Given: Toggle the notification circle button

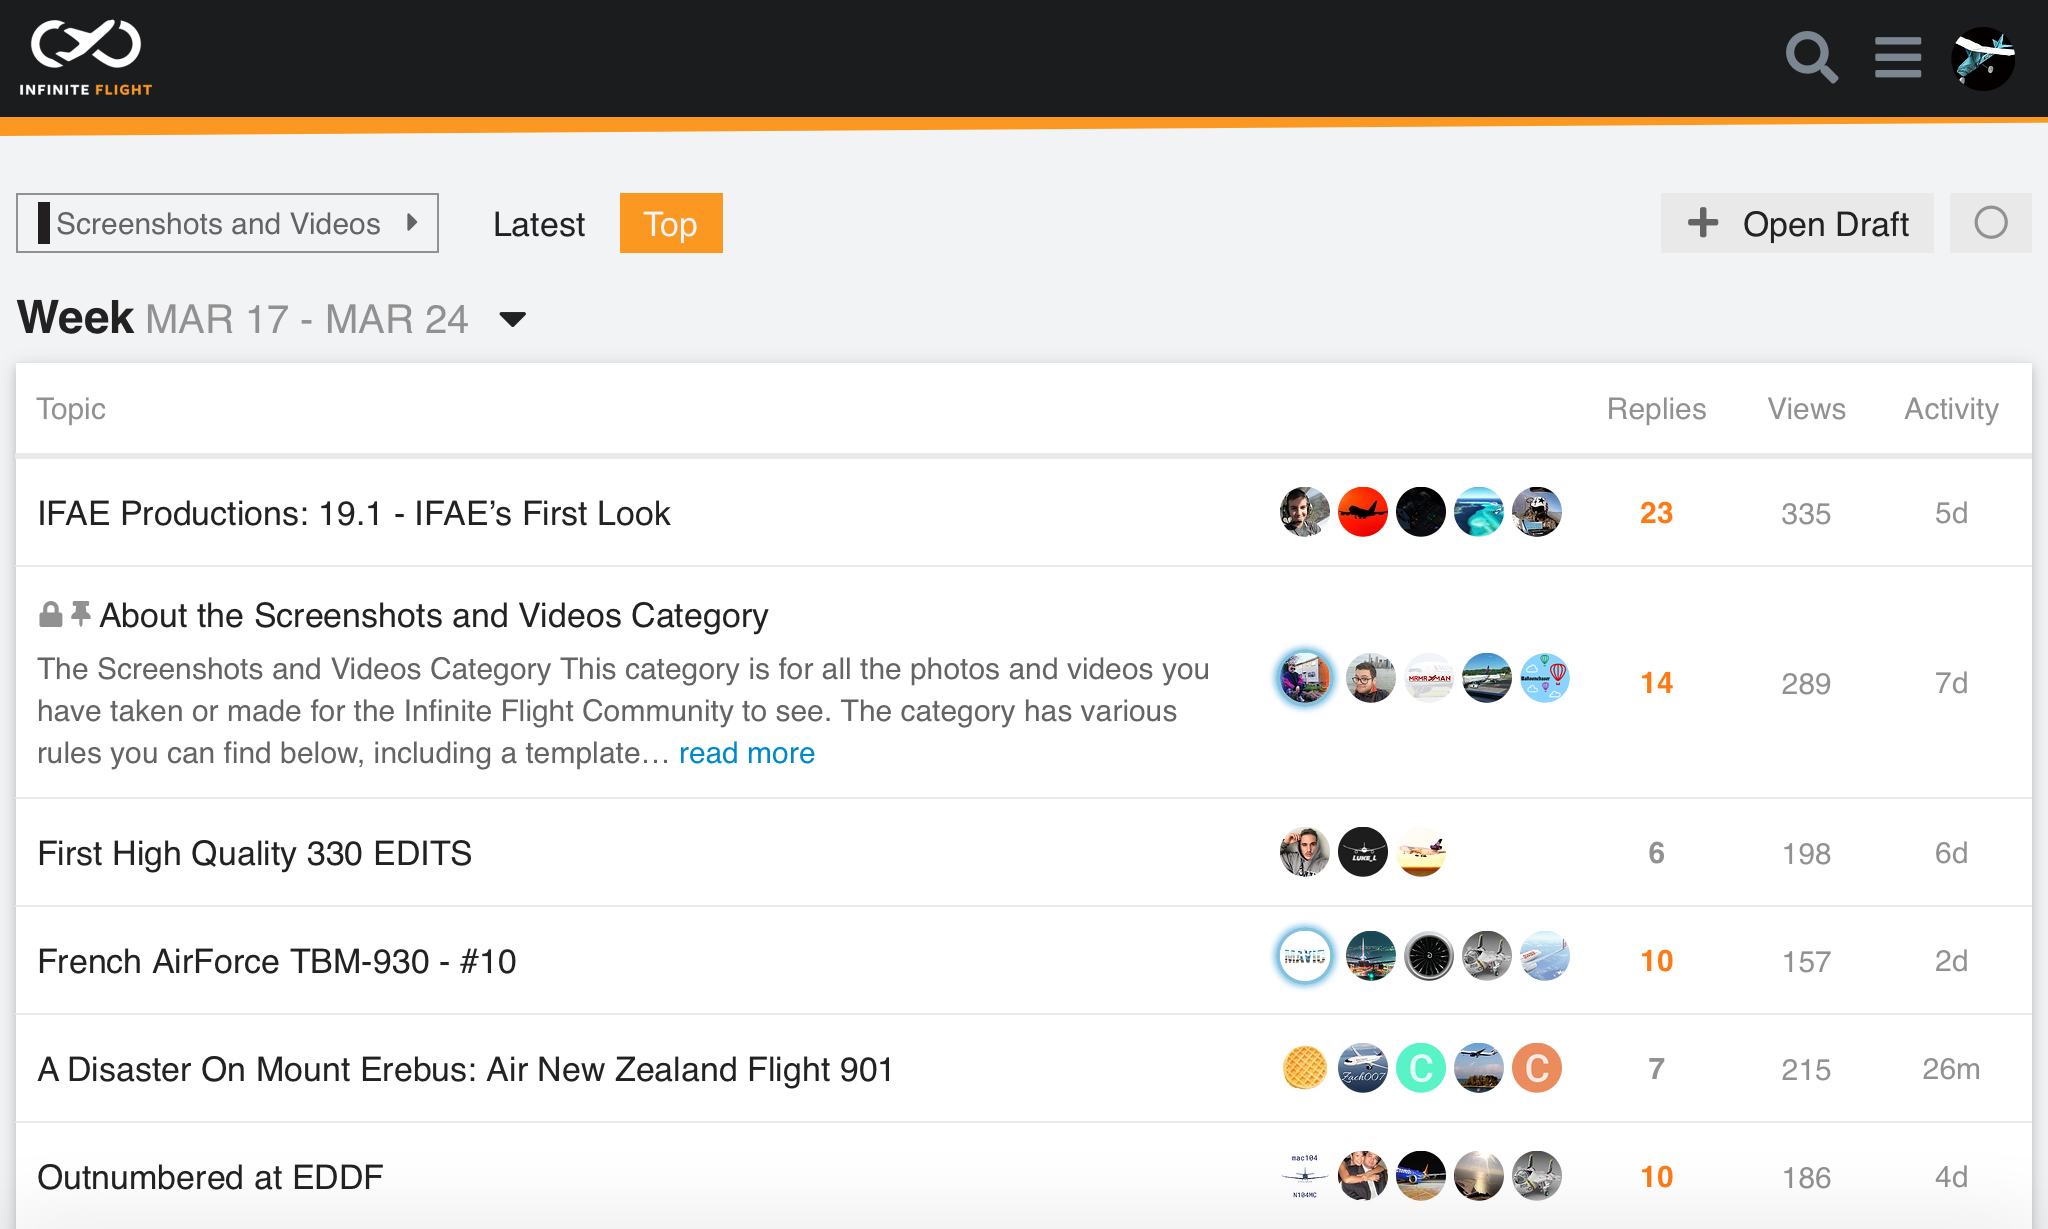Looking at the screenshot, I should coord(1990,223).
